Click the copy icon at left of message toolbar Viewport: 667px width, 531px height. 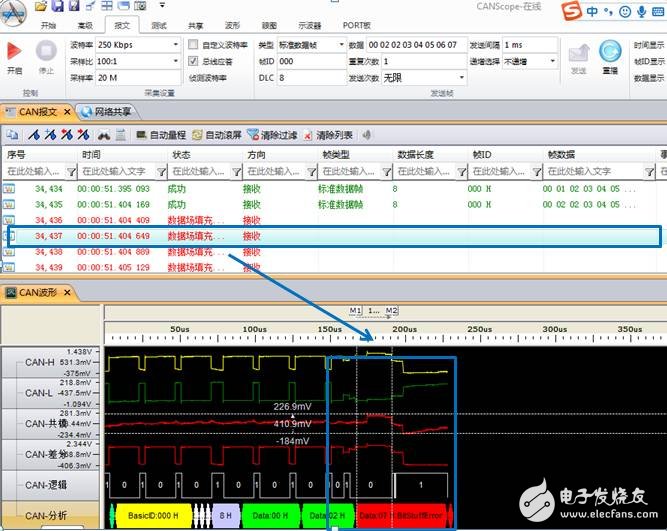[x=12, y=135]
